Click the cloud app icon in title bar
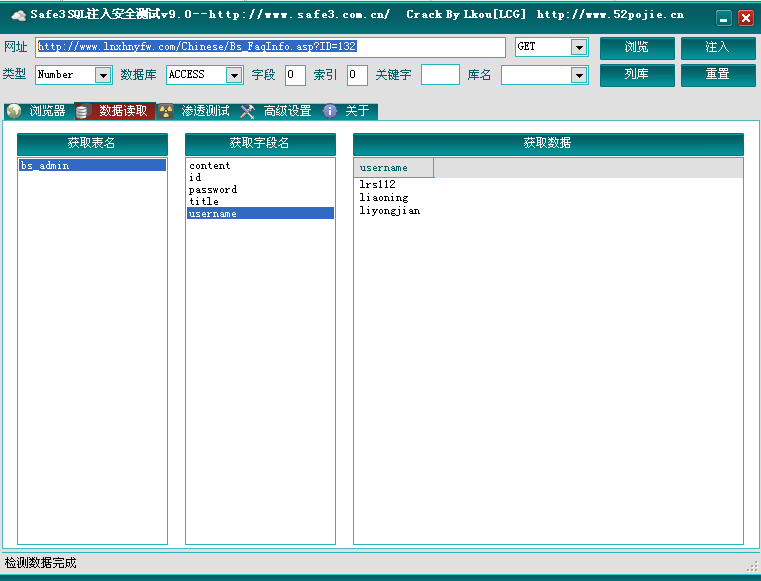 pos(18,16)
